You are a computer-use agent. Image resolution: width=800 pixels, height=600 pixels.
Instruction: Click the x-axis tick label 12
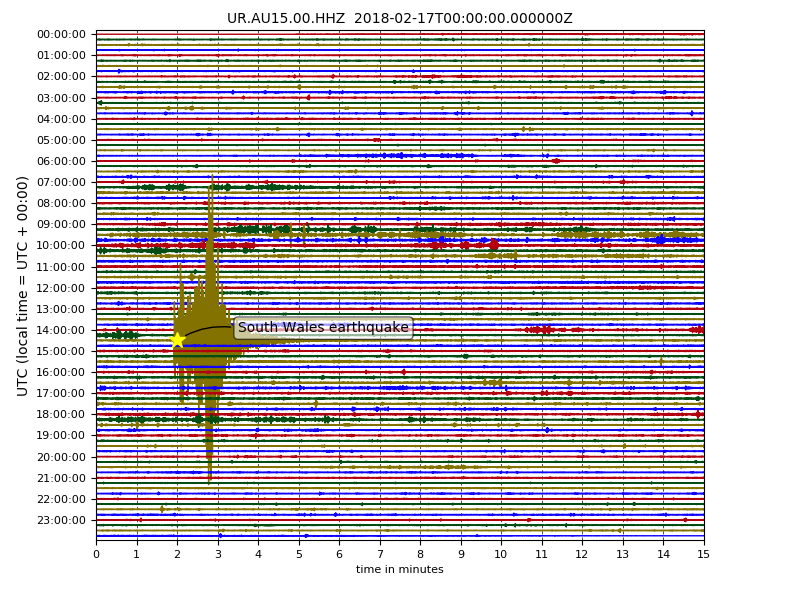(x=582, y=555)
